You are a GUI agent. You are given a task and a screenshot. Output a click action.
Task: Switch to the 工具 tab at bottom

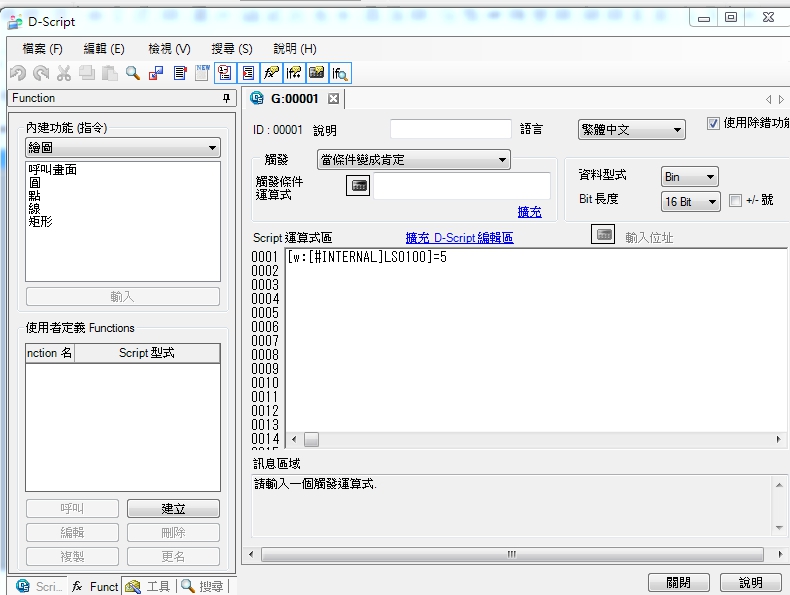[x=149, y=586]
